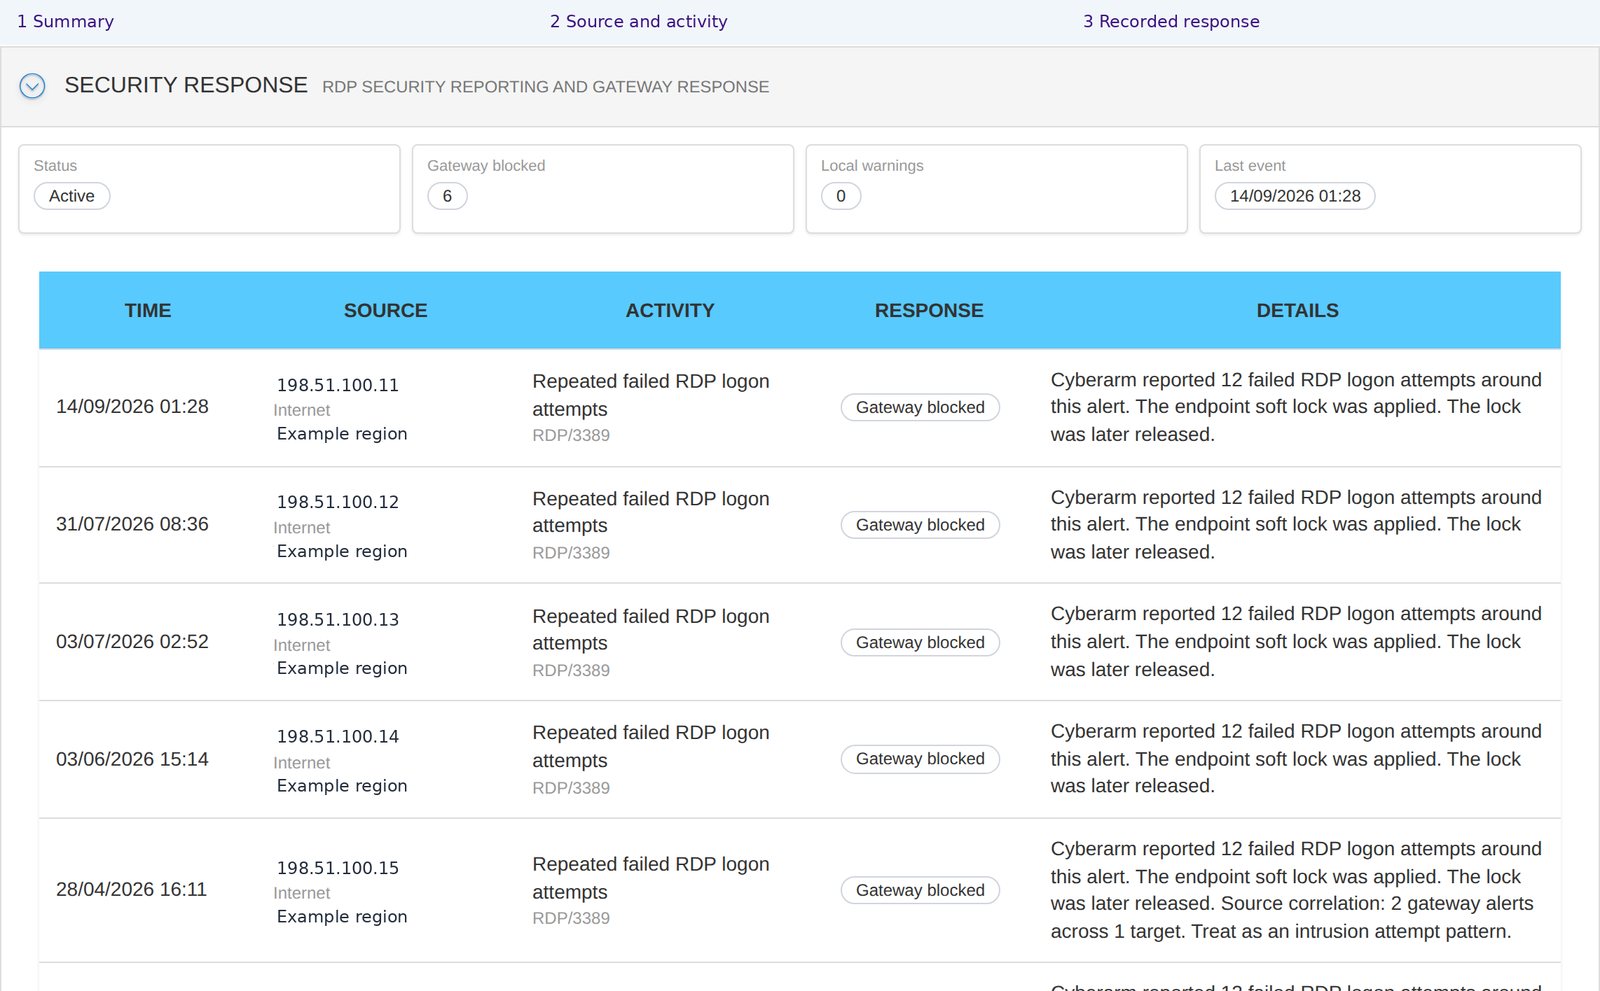Open the 1 Summary step link
The image size is (1600, 991).
click(66, 21)
